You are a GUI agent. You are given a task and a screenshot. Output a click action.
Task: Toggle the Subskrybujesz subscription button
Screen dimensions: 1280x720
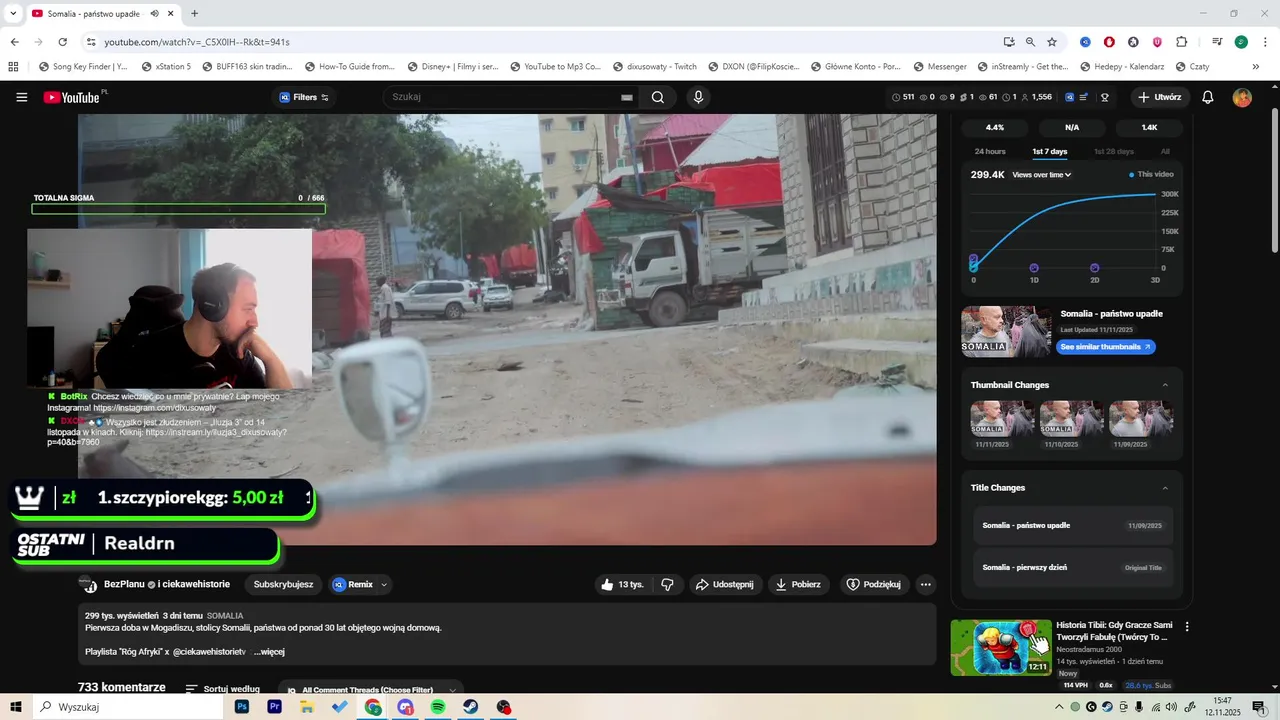(x=283, y=584)
